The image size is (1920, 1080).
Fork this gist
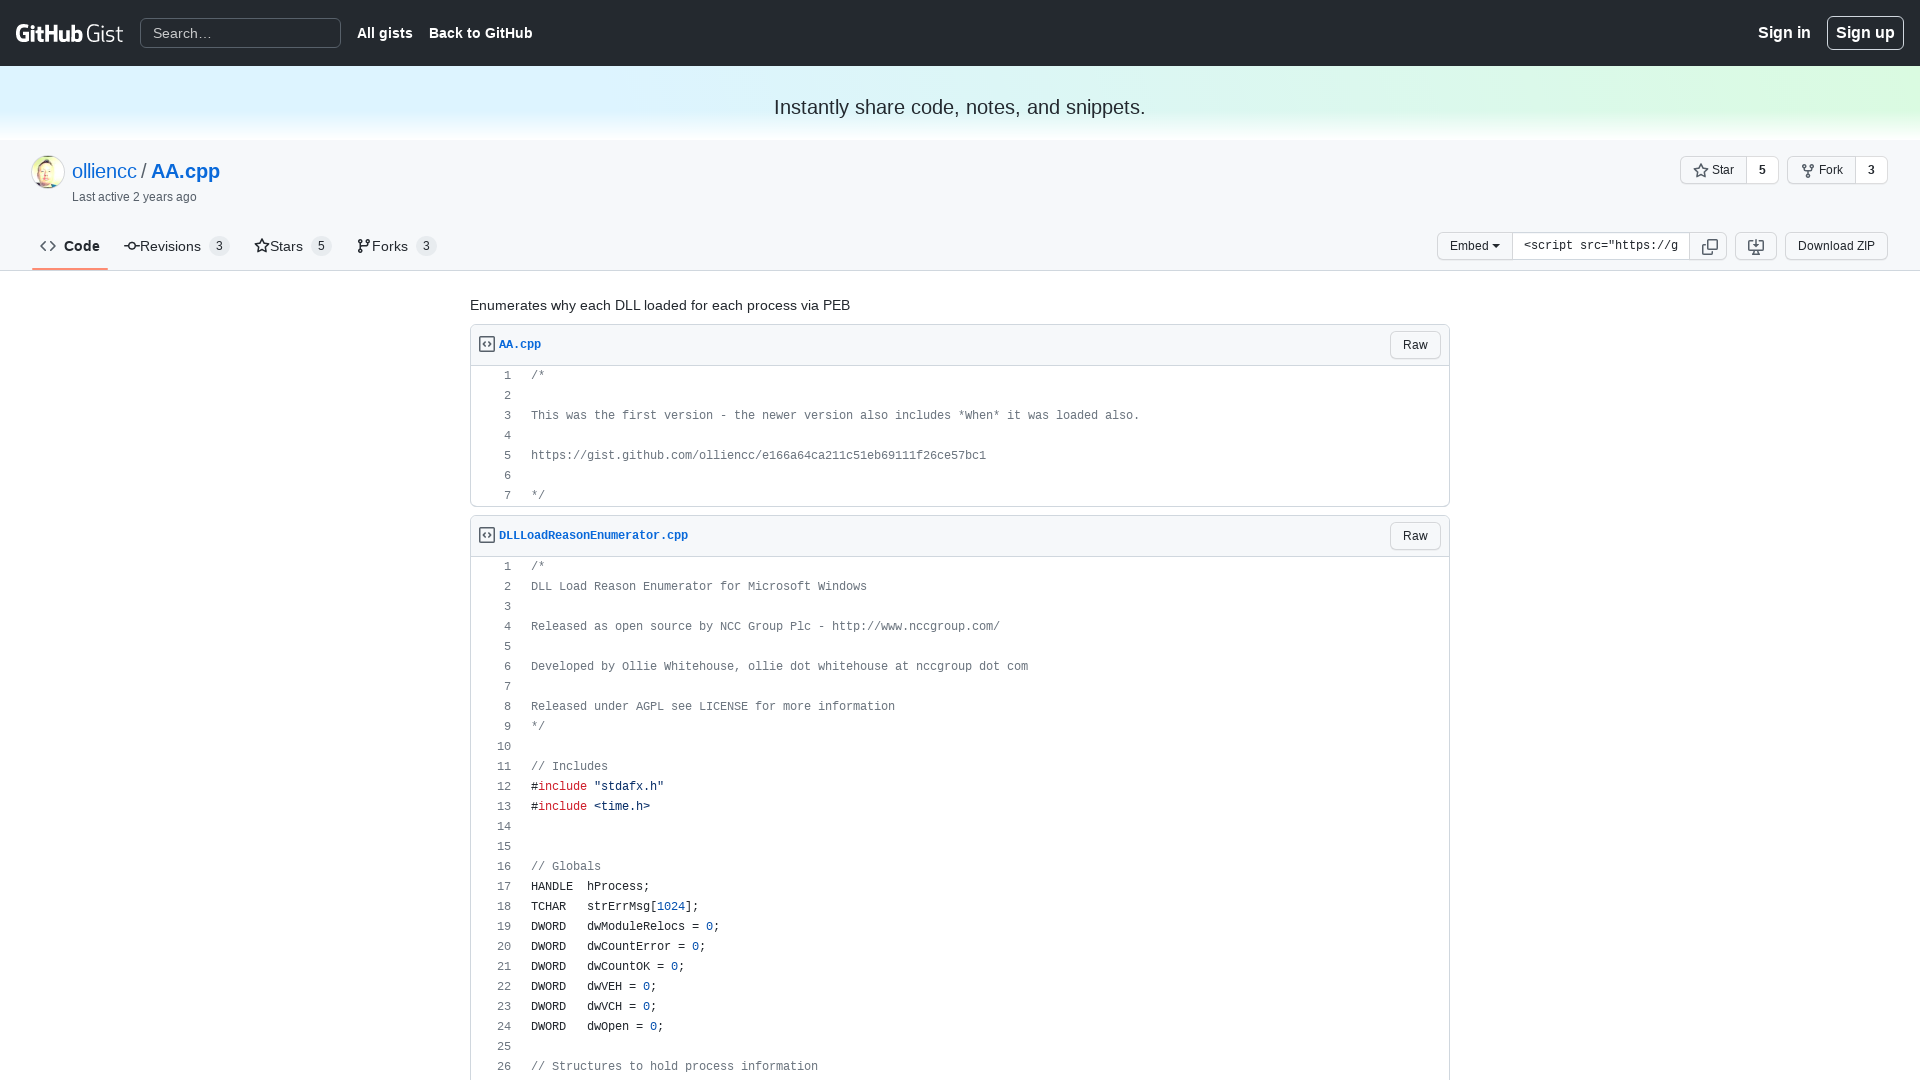tap(1821, 170)
